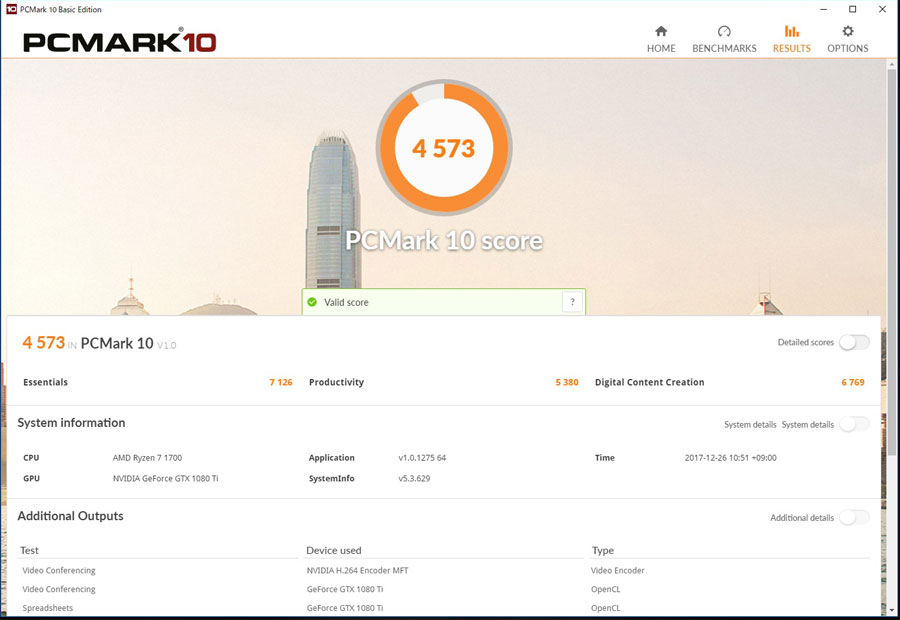This screenshot has width=900, height=620.
Task: Enable the Detailed scores toggle
Action: [x=854, y=343]
